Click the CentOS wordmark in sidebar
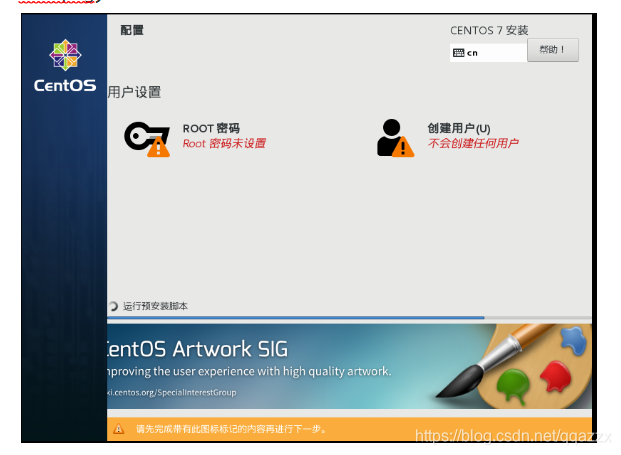The image size is (621, 455). click(x=65, y=86)
